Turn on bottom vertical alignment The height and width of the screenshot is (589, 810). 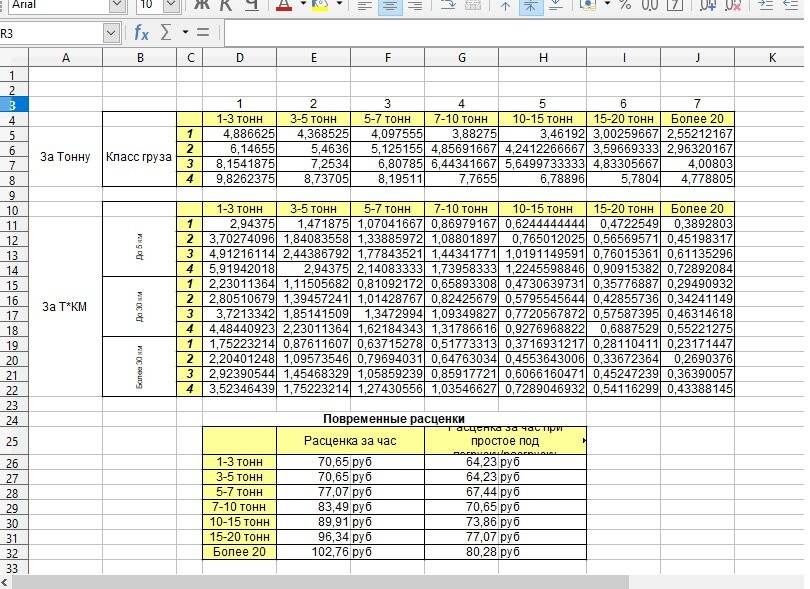click(555, 5)
